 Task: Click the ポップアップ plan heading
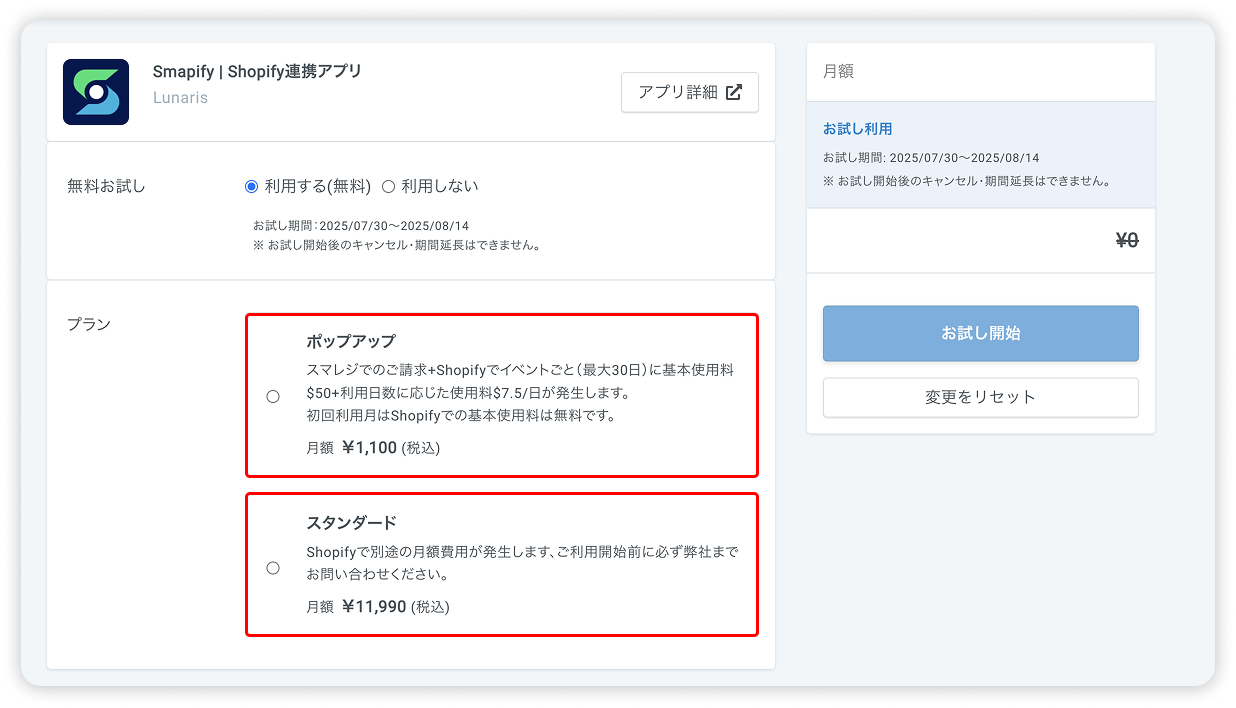pyautogui.click(x=351, y=341)
